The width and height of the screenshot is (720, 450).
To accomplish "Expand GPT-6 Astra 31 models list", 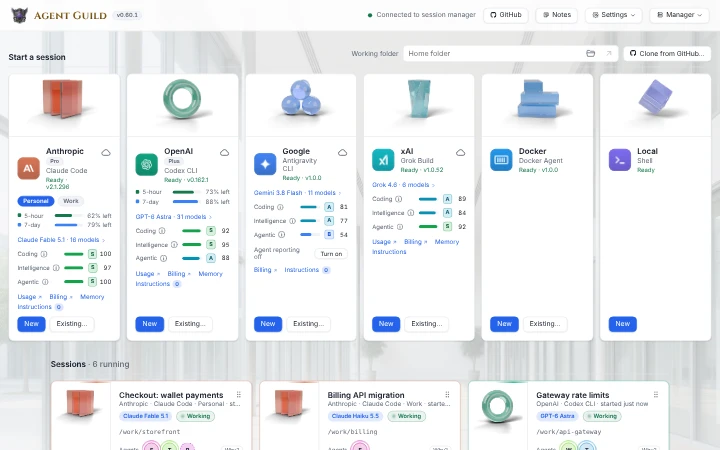I will pos(174,217).
